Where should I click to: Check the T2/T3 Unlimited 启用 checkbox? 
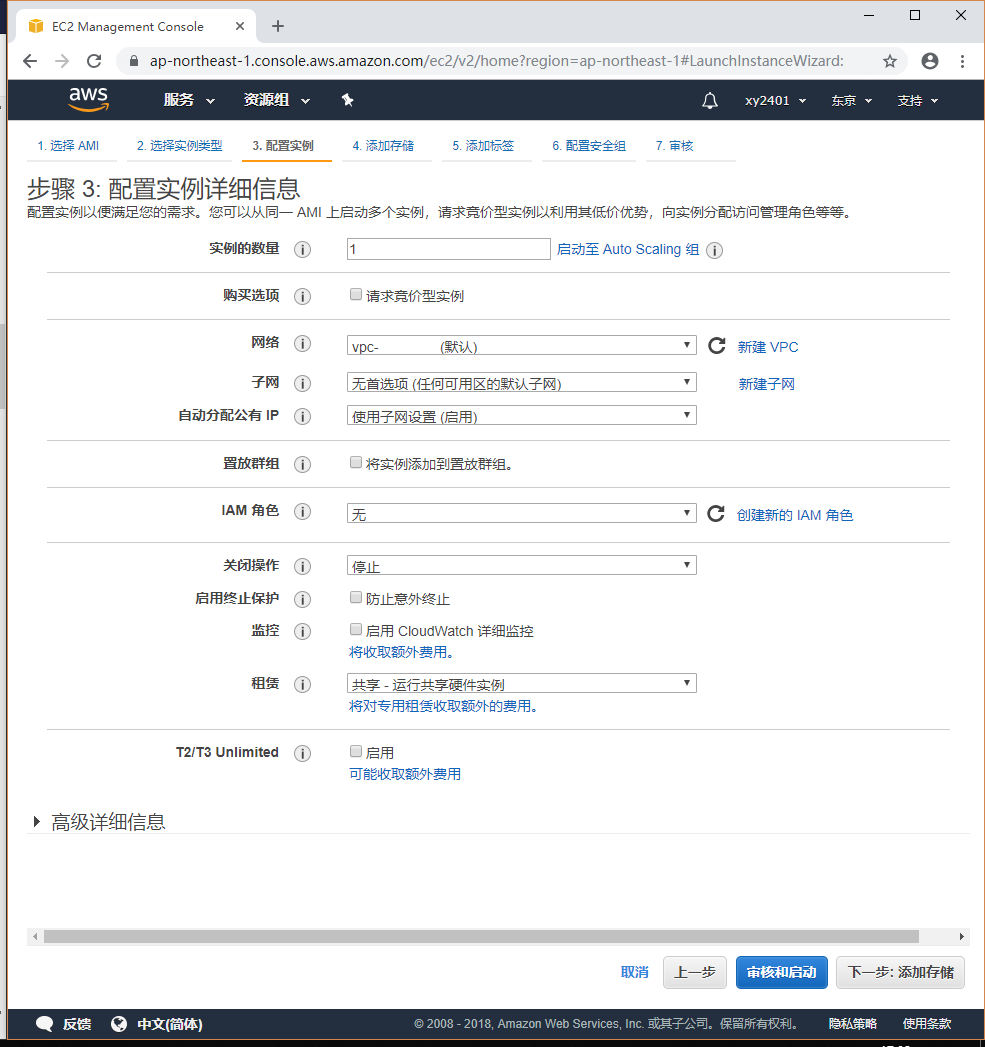click(x=356, y=751)
